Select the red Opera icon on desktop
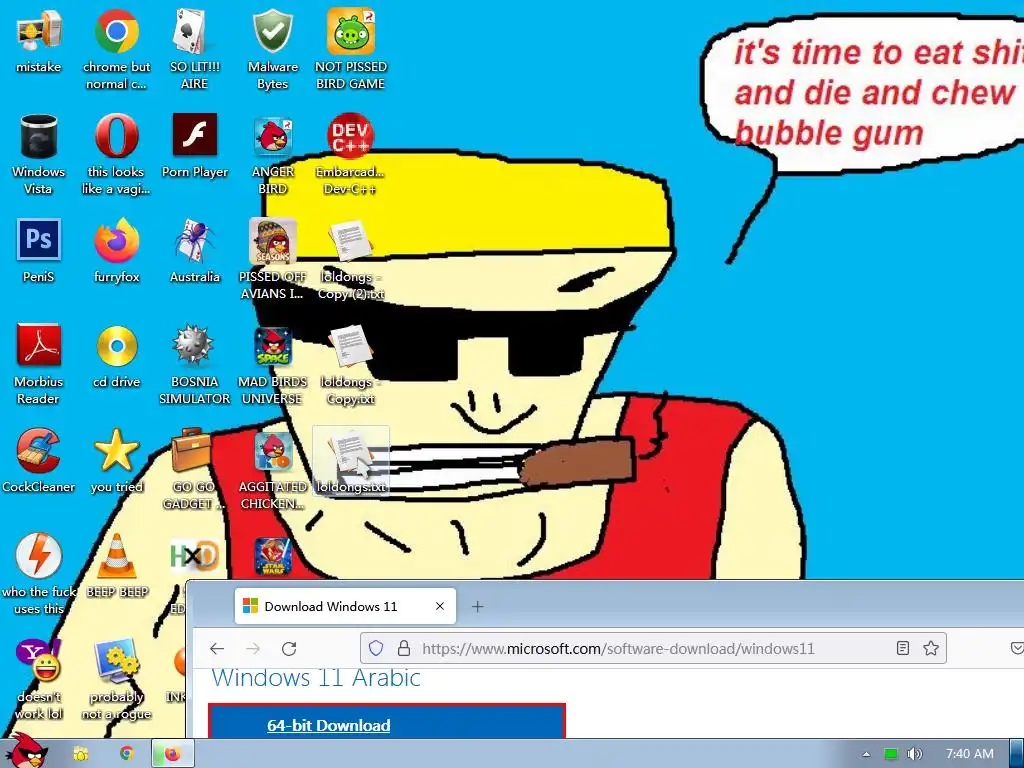Viewport: 1024px width, 768px height. point(116,136)
